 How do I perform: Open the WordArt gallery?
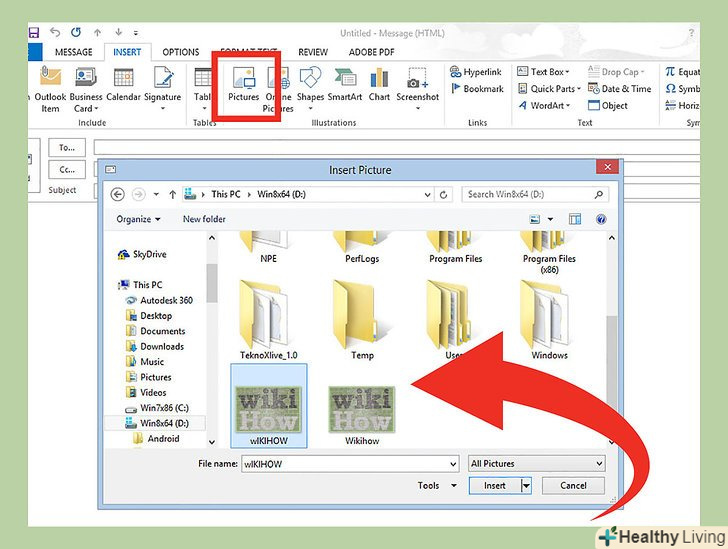coord(544,105)
